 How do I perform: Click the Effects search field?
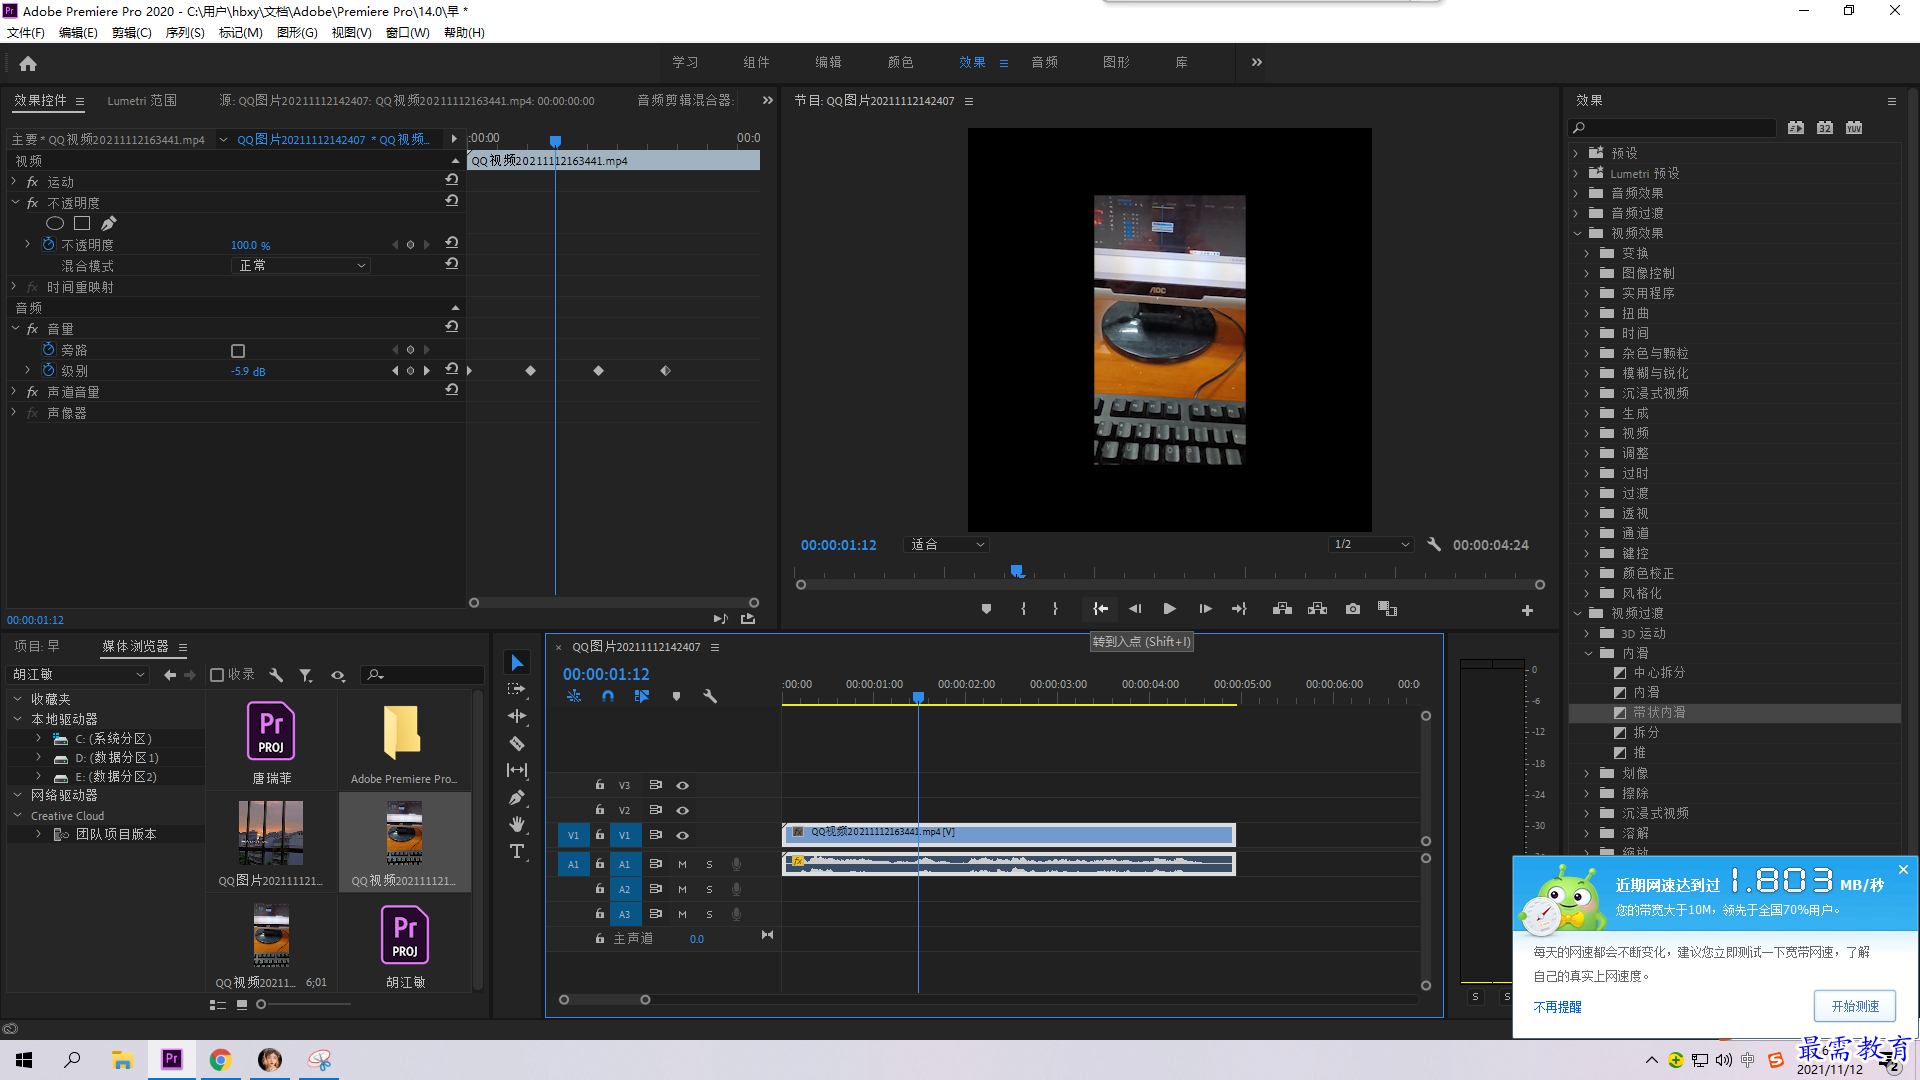tap(1672, 127)
